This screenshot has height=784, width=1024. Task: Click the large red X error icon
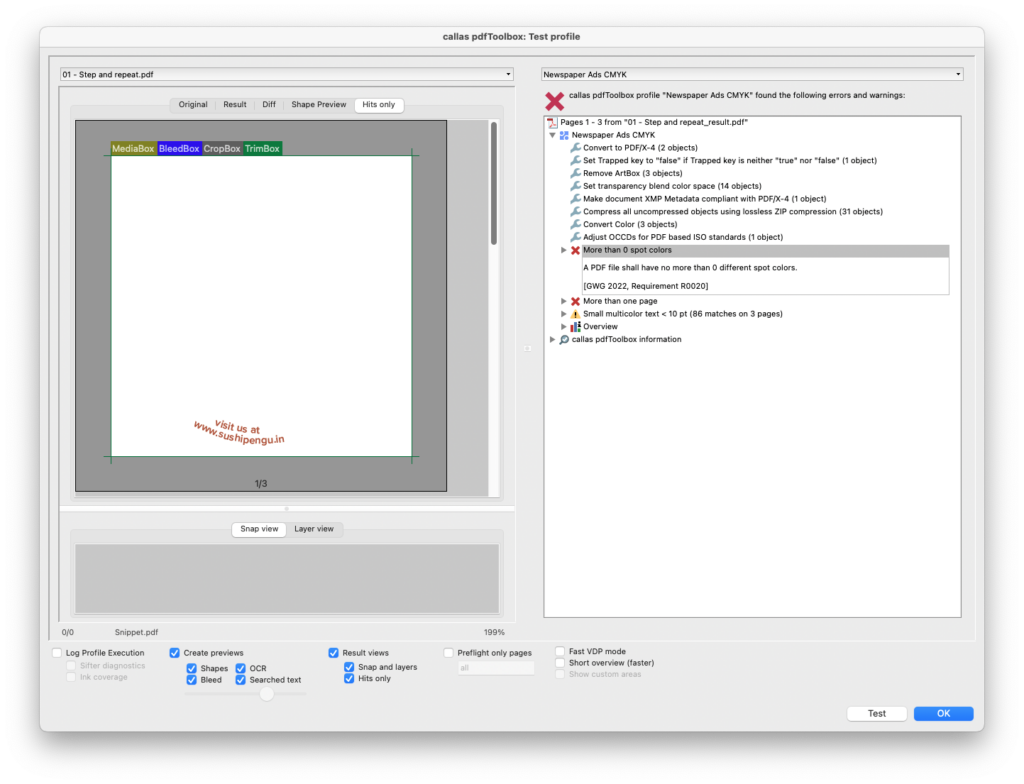(x=553, y=100)
